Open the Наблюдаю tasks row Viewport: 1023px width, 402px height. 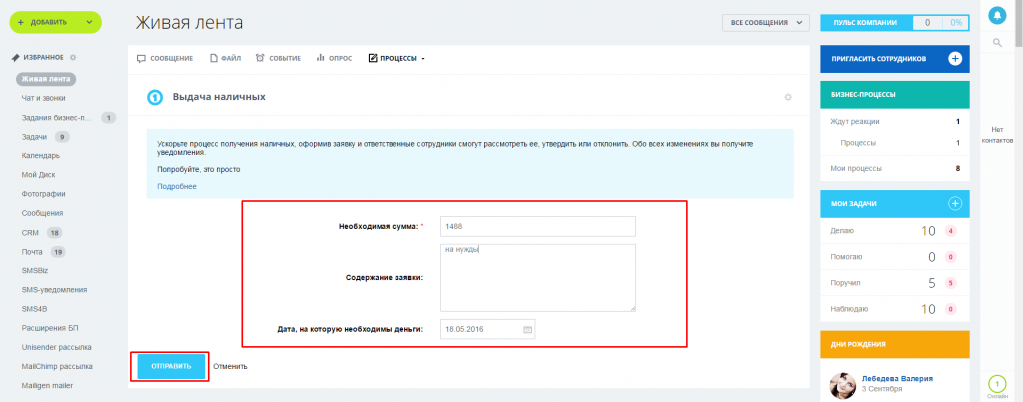(894, 309)
